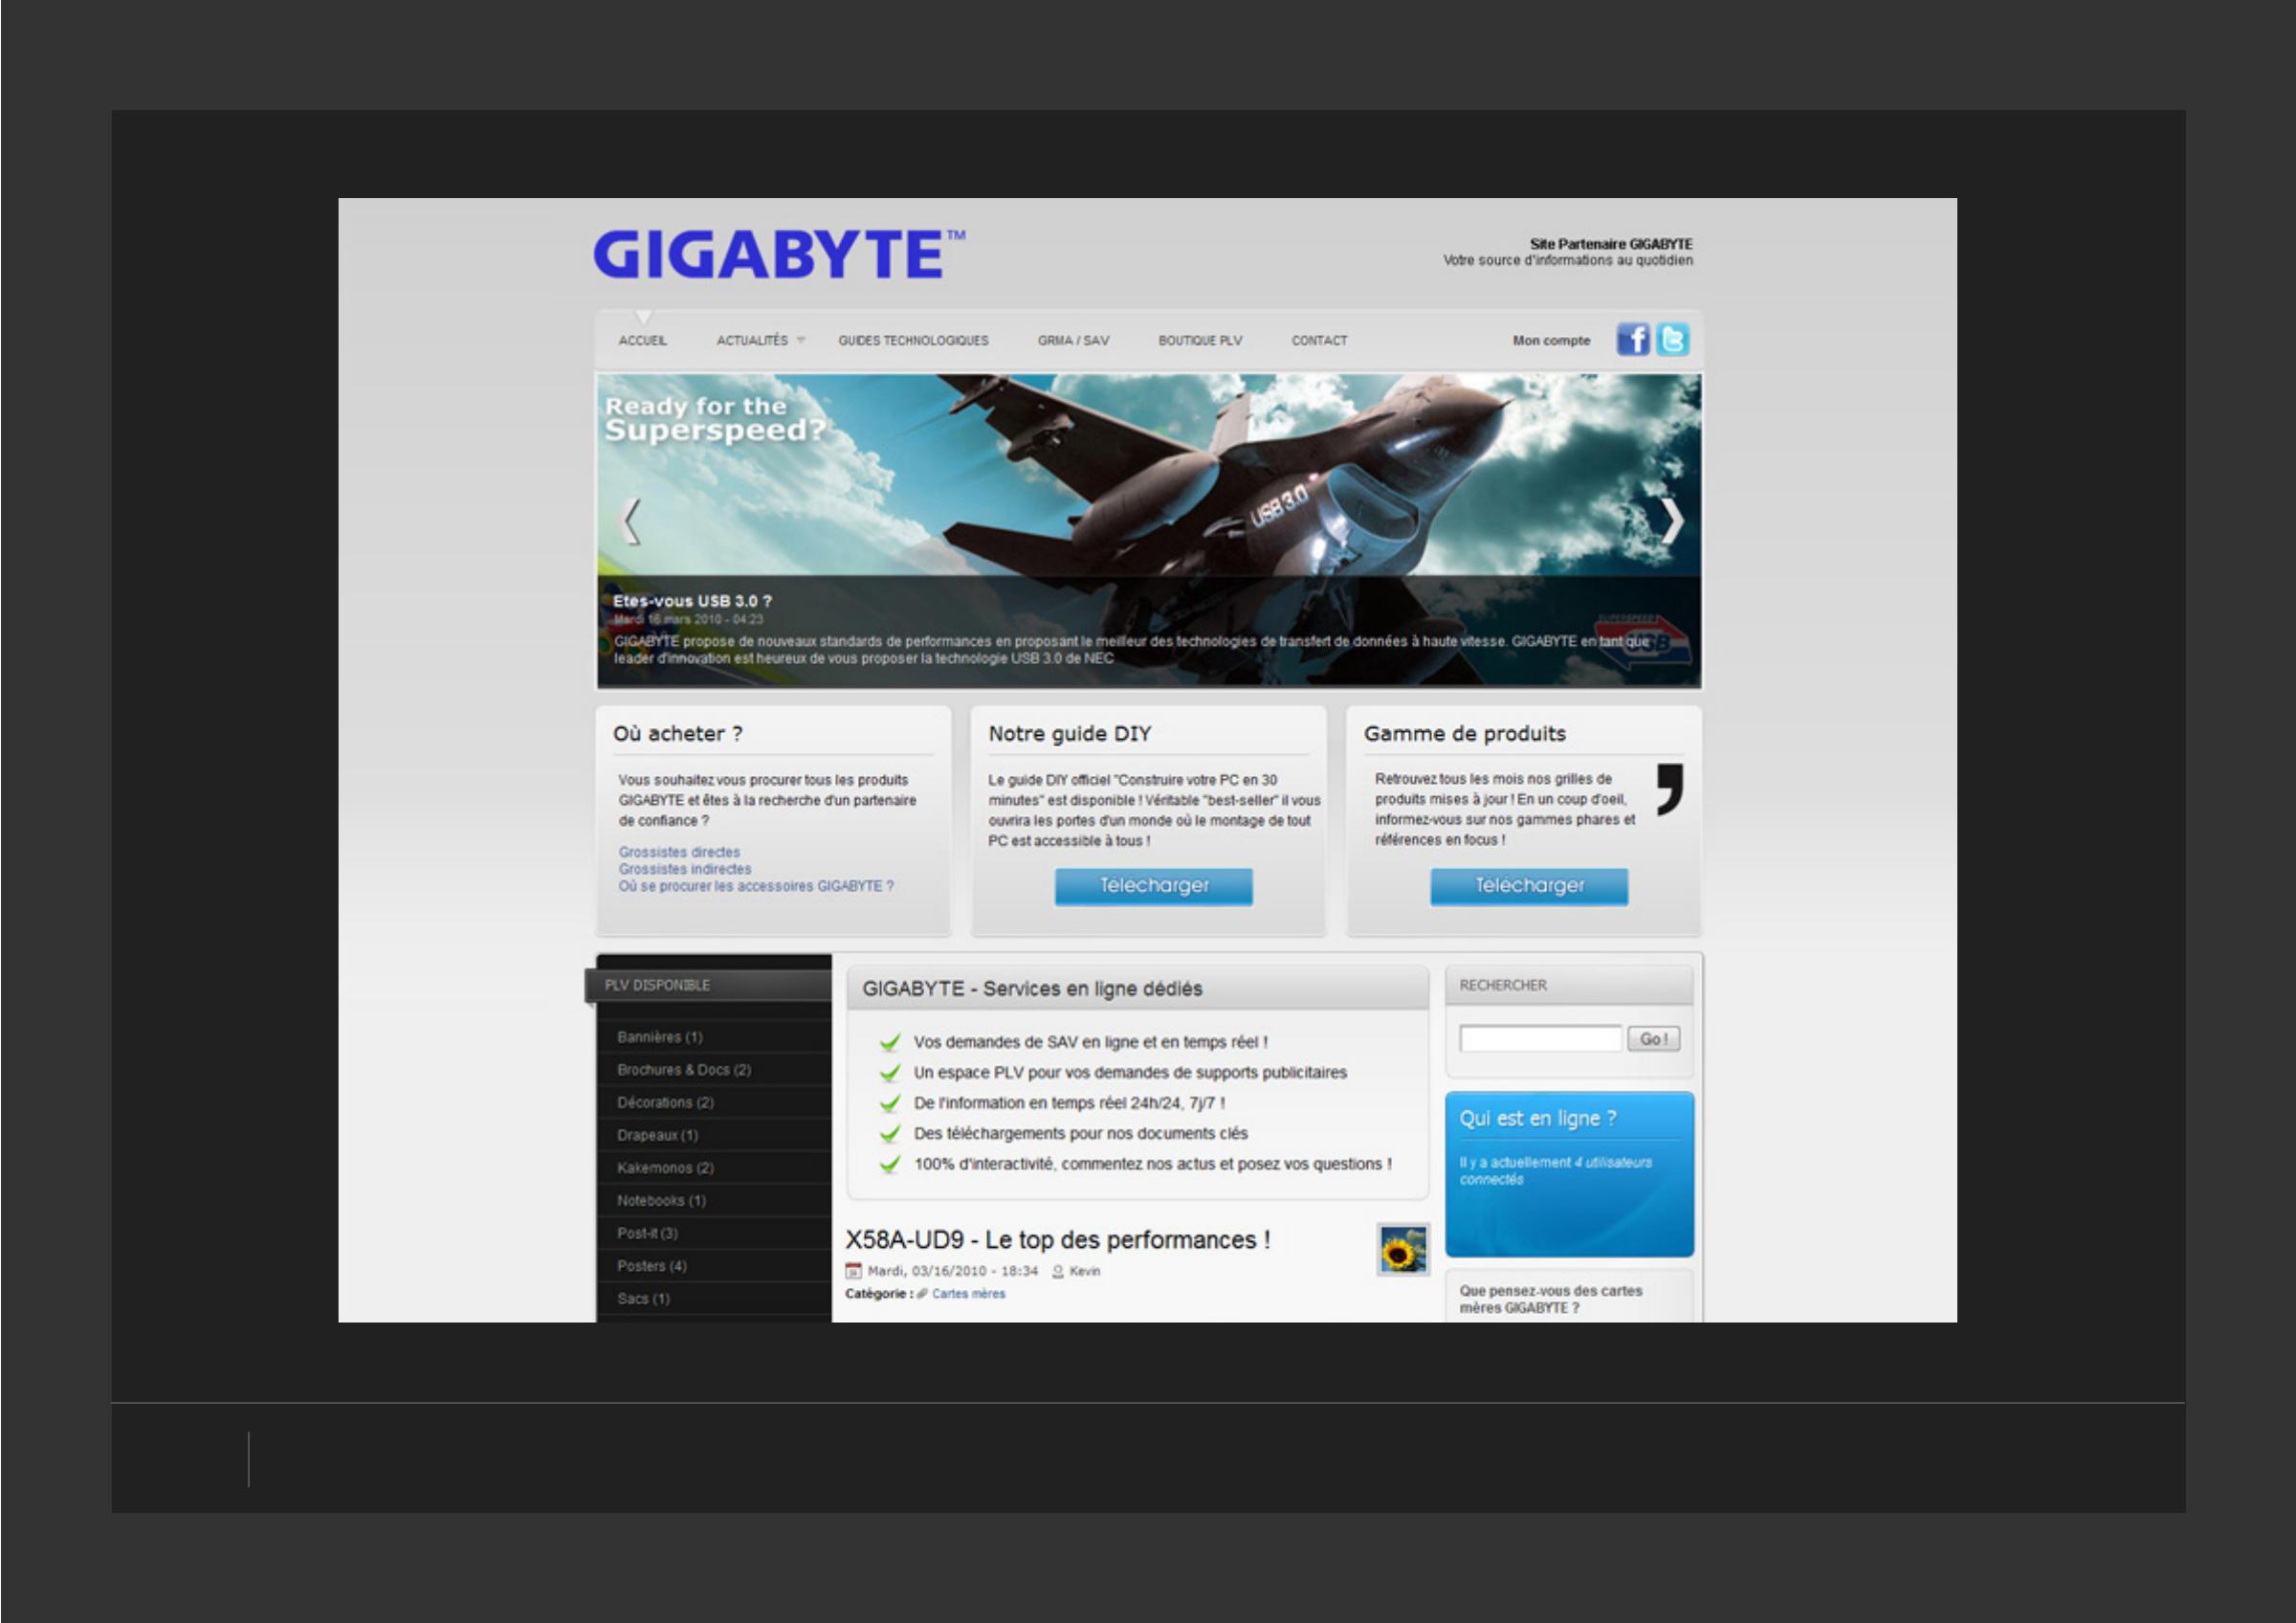Select Kakemonos (2) category

coord(665,1168)
